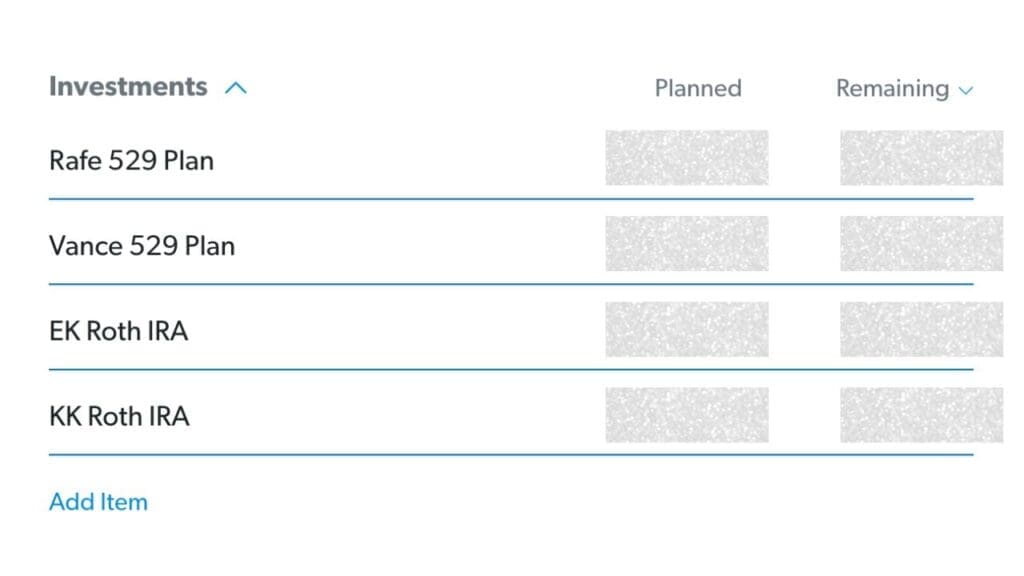
Task: Click remaining amount for EK Roth IRA
Action: tap(921, 330)
